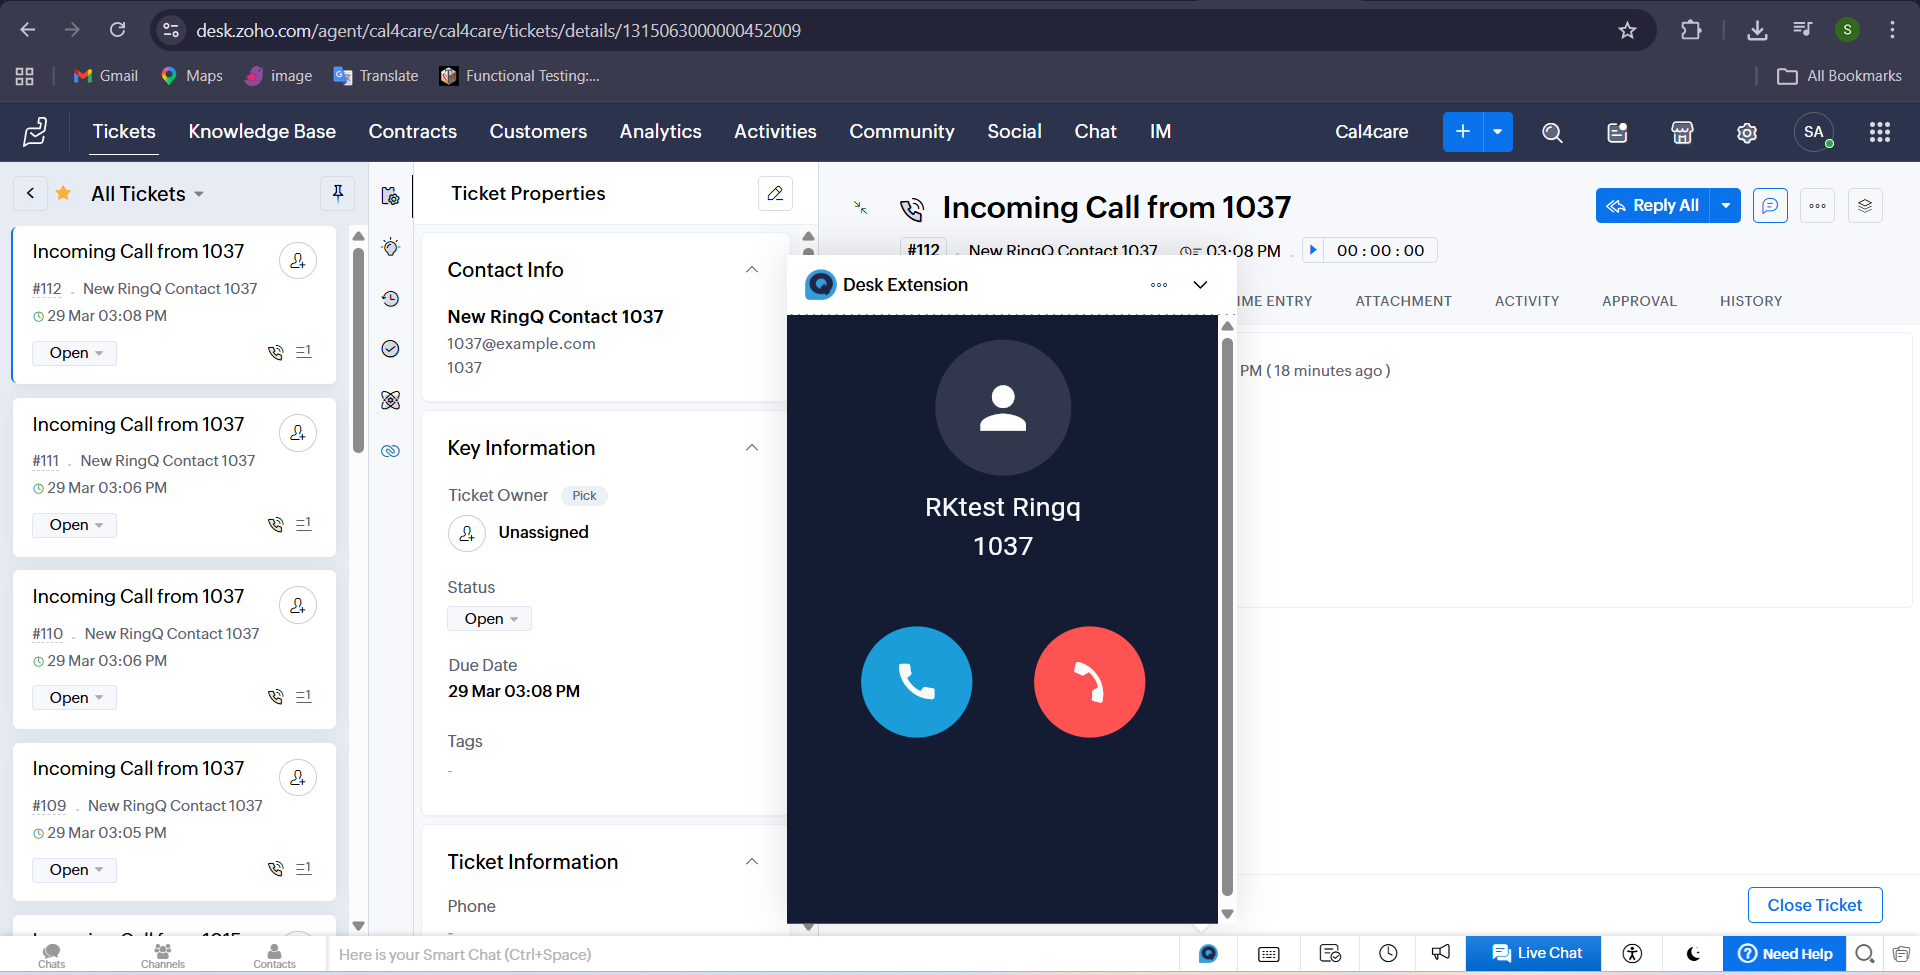Toggle dark mode moon icon
The image size is (1920, 975).
point(1693,953)
